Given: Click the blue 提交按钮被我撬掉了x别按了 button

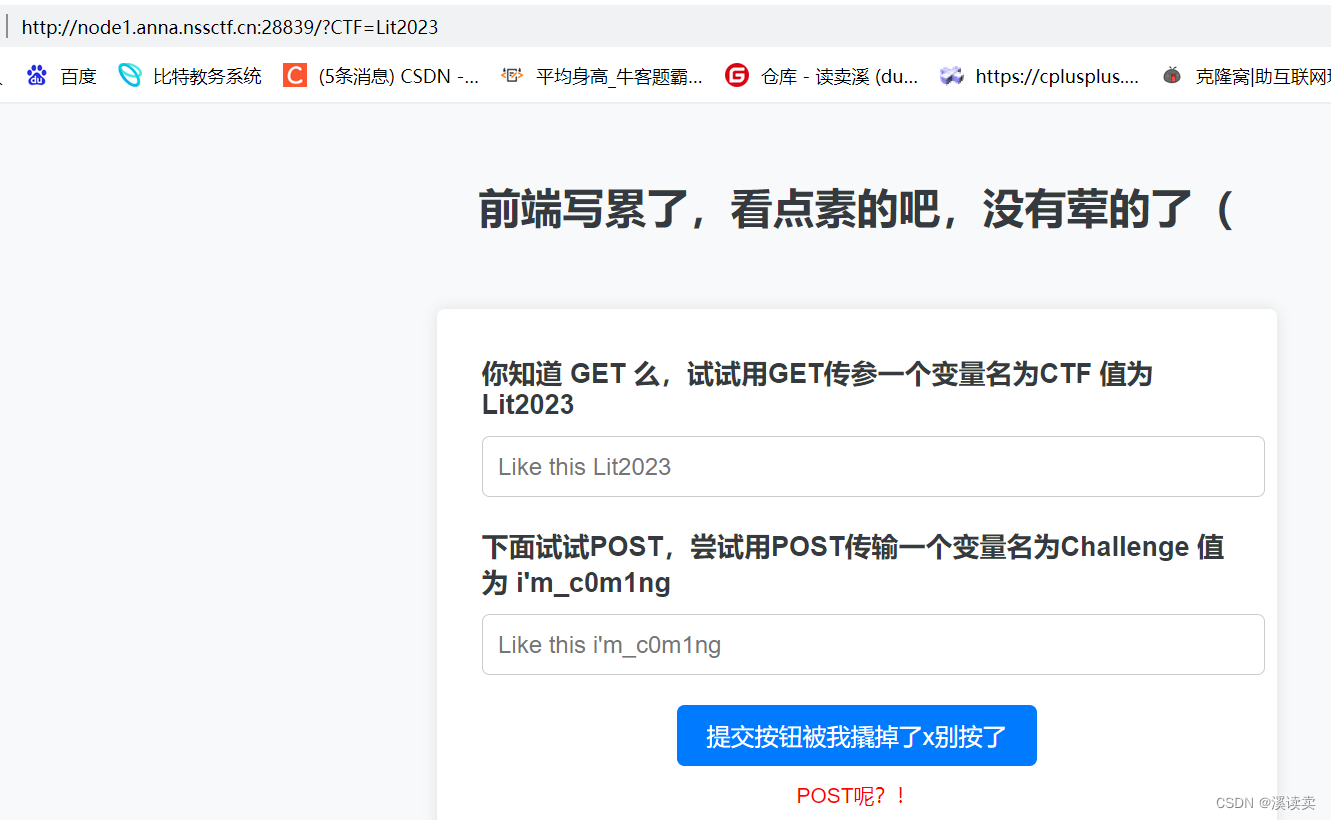Looking at the screenshot, I should (857, 736).
